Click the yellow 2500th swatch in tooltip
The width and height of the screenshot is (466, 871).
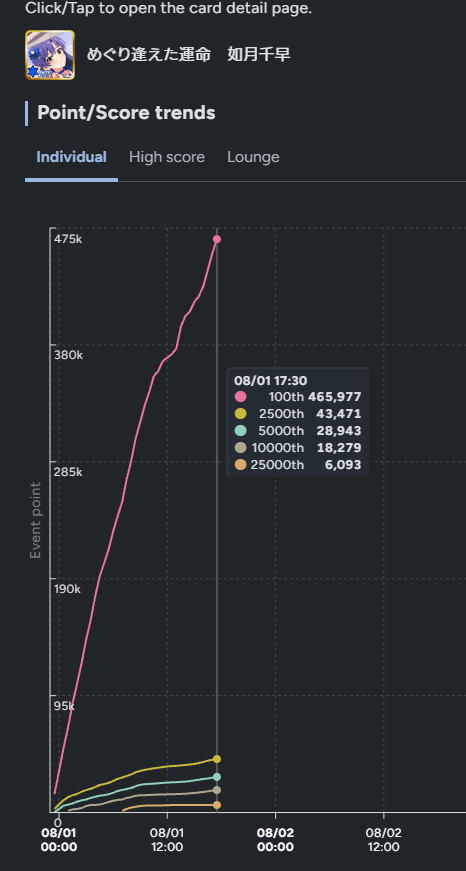click(x=240, y=413)
